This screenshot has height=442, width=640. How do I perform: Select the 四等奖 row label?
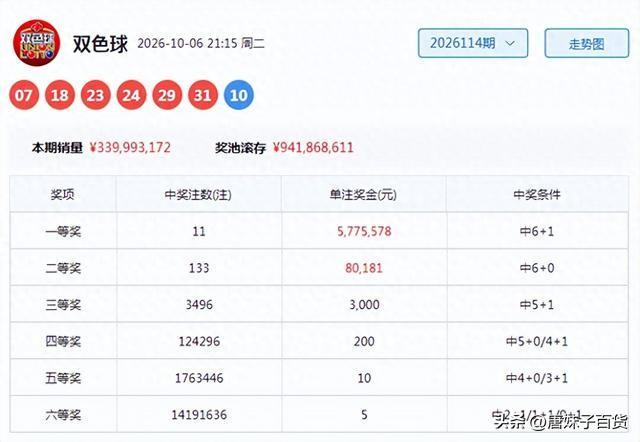[x=63, y=341]
